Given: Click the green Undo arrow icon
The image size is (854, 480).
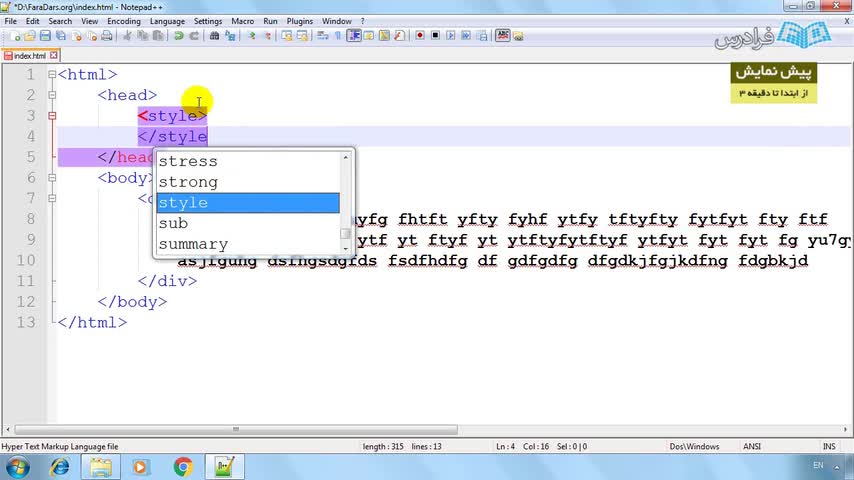Looking at the screenshot, I should [179, 36].
